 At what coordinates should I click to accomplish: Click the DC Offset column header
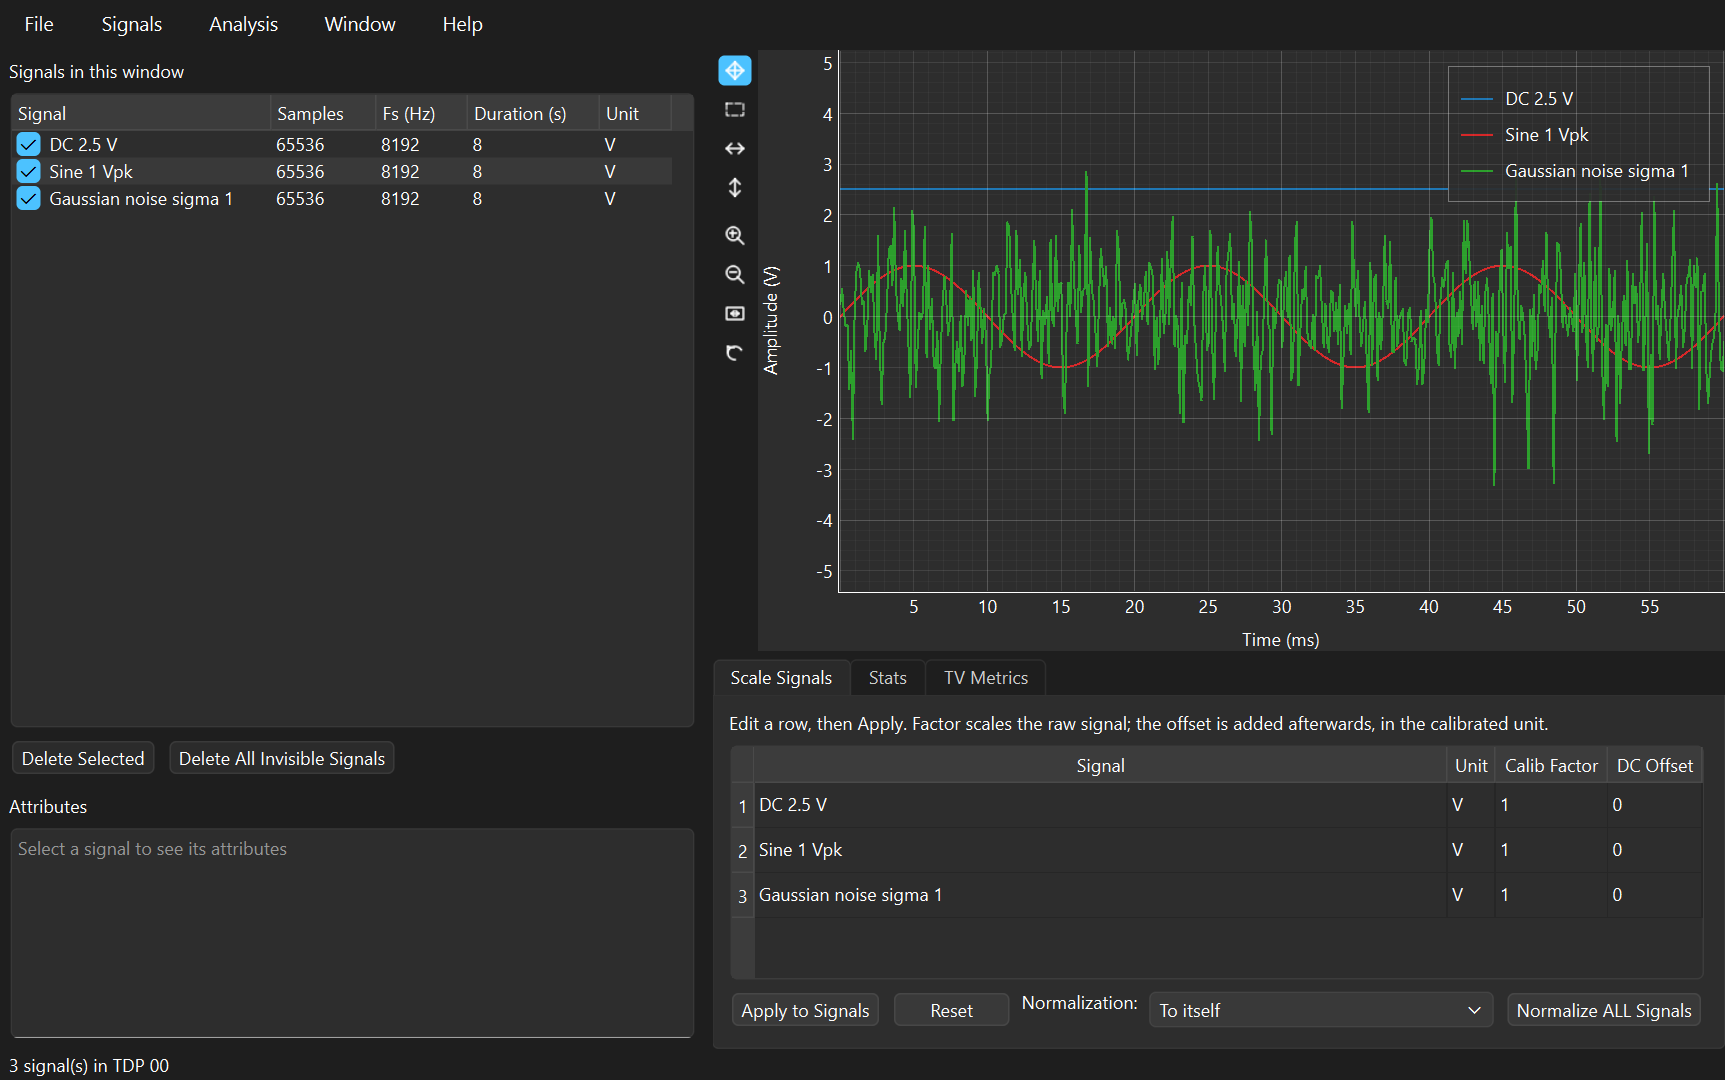[1655, 766]
